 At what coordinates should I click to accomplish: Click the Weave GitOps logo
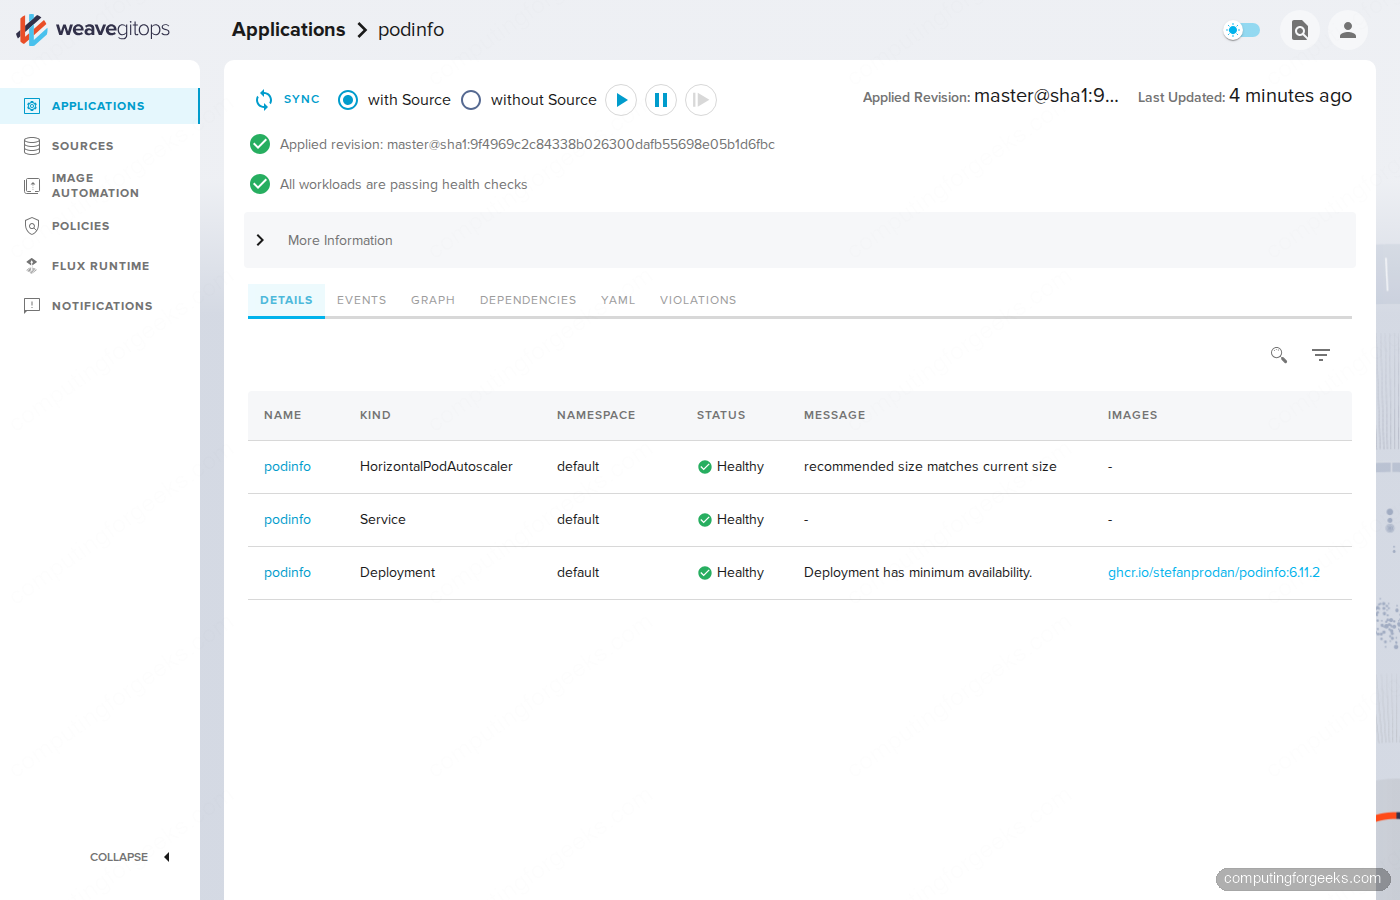[x=93, y=29]
